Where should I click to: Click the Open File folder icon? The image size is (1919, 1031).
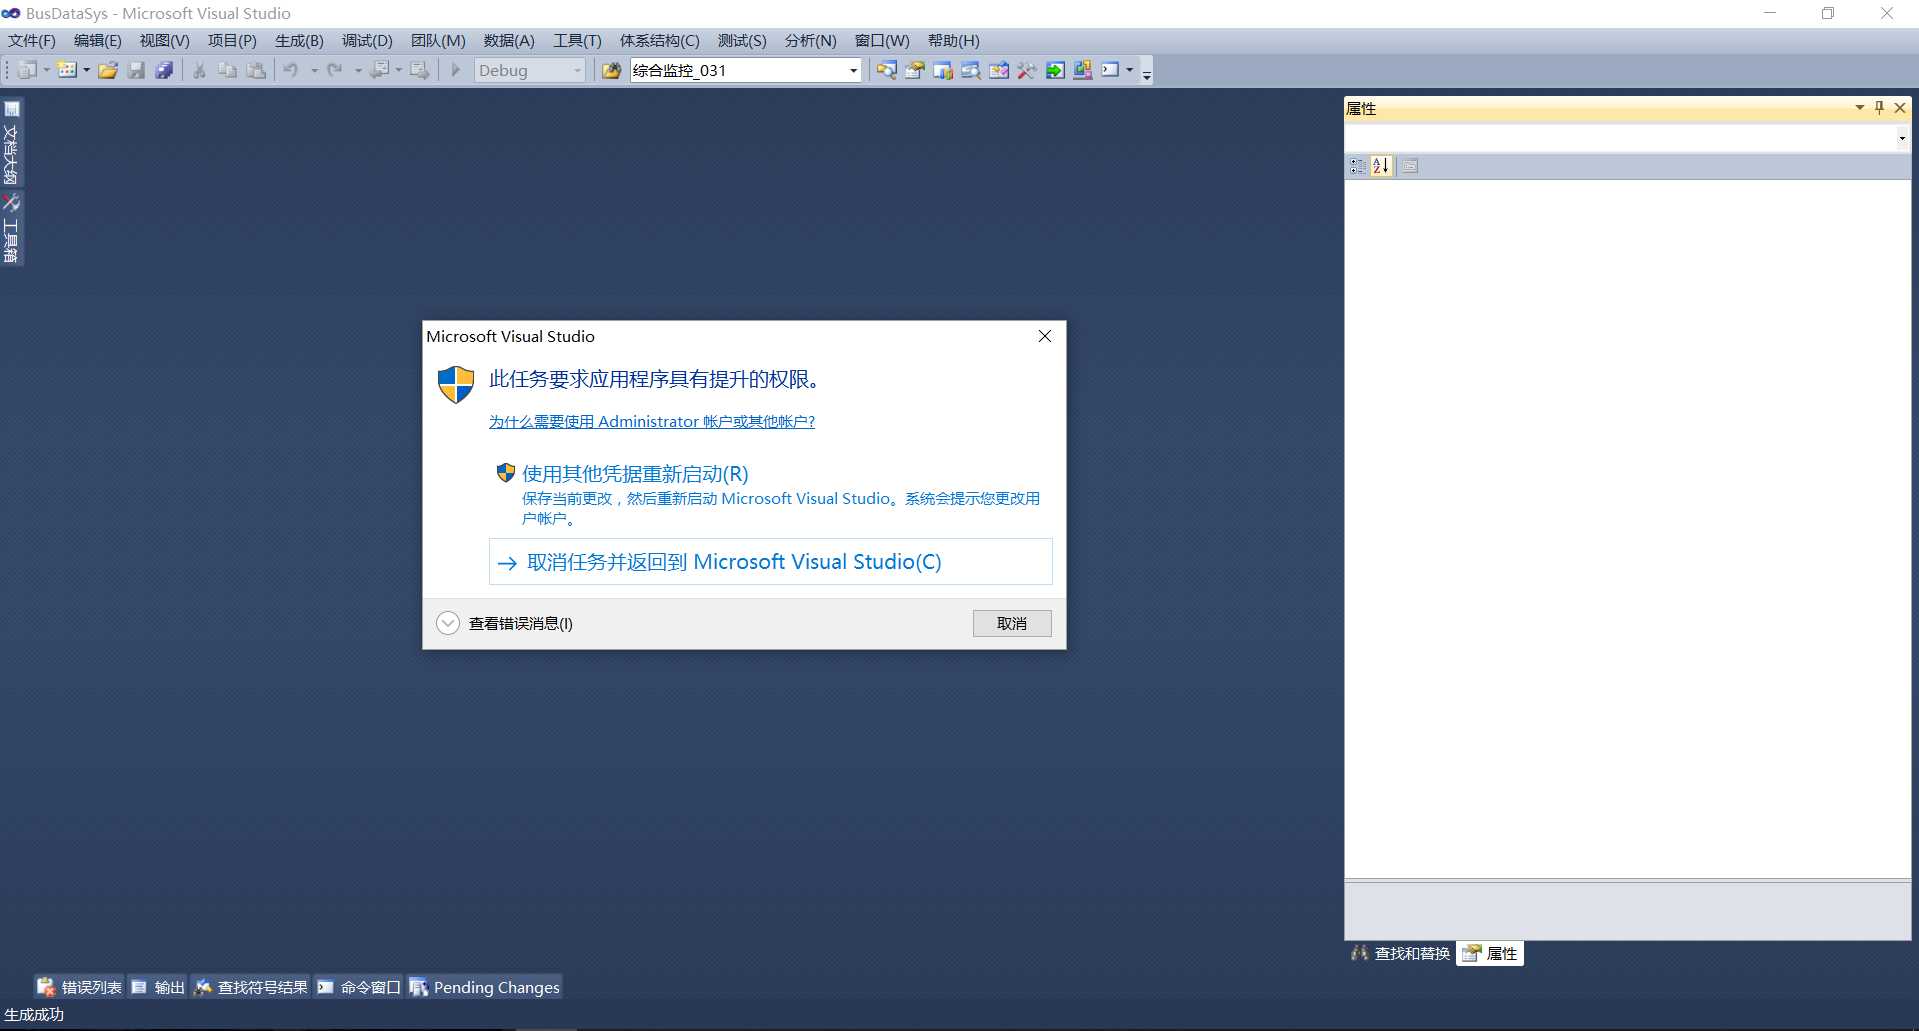[108, 70]
